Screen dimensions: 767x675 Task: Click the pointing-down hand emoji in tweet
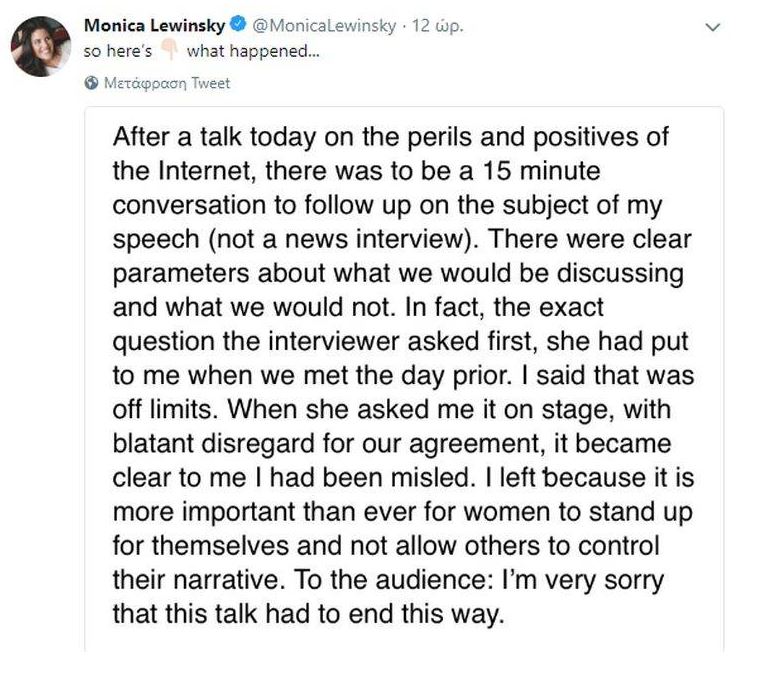coord(169,49)
